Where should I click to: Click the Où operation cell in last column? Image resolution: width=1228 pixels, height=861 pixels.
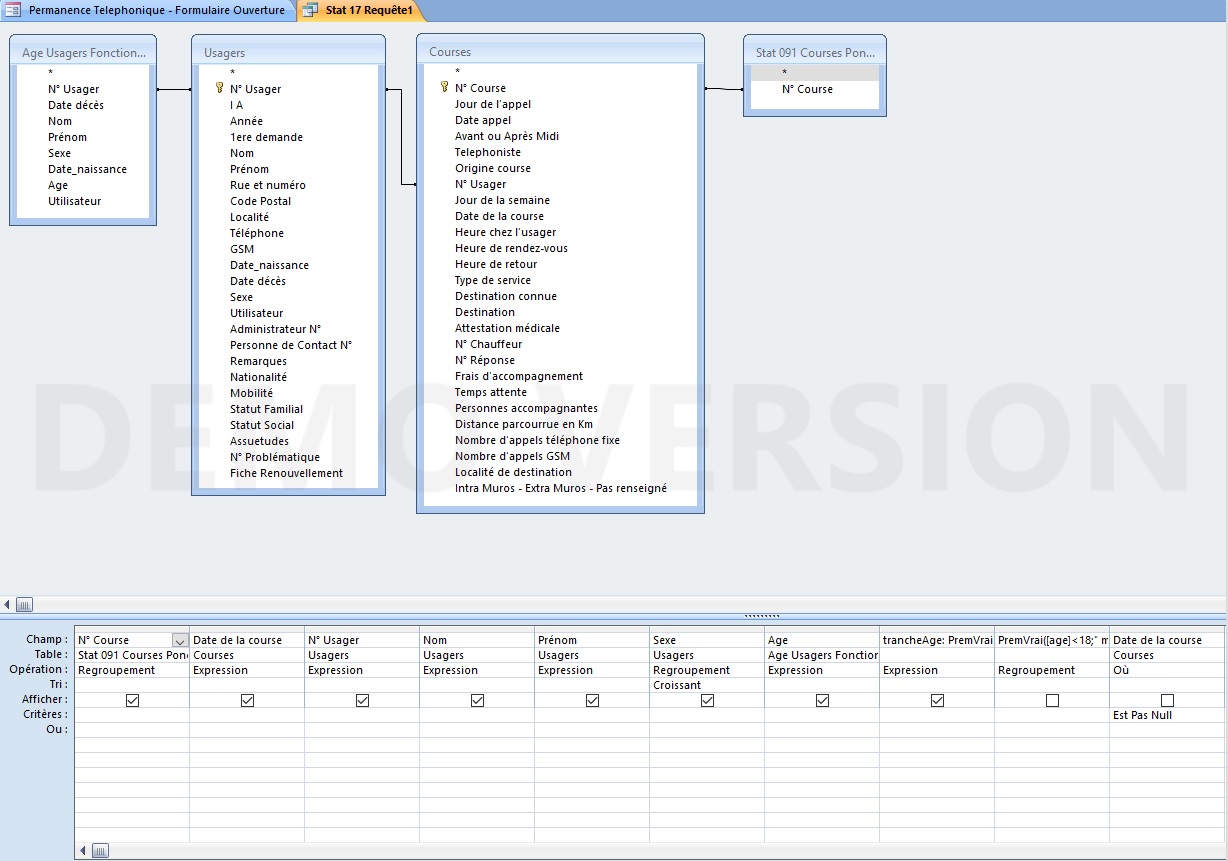point(1167,670)
